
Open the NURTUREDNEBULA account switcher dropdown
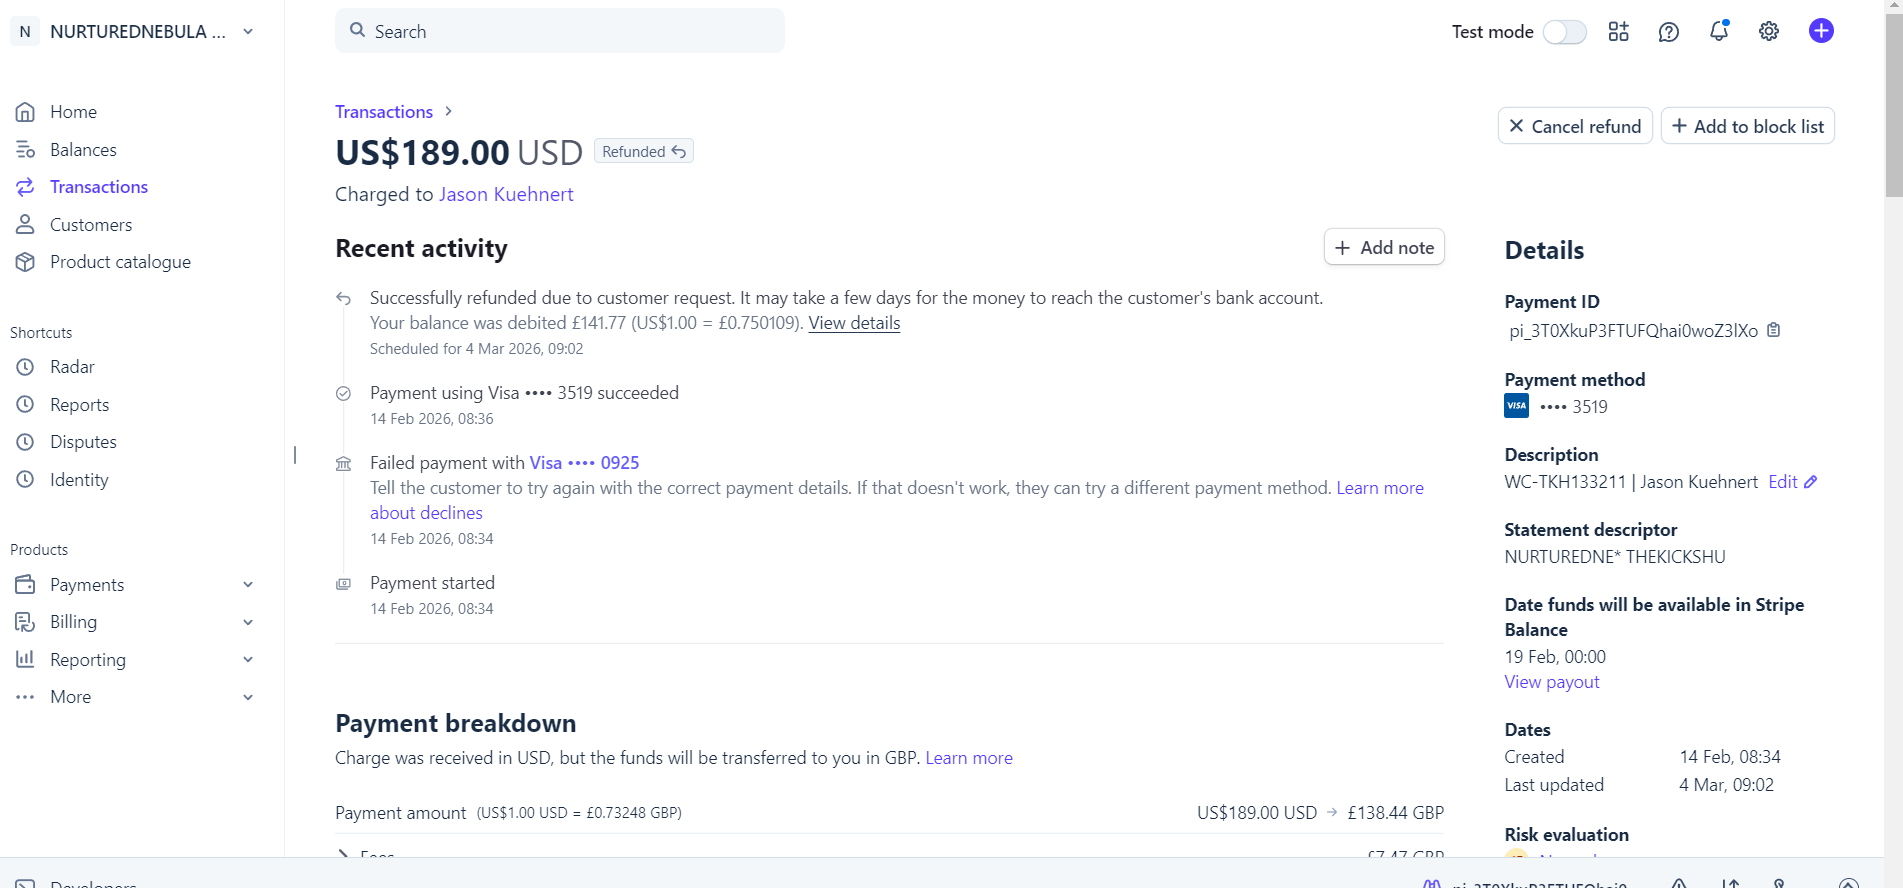[x=248, y=32]
